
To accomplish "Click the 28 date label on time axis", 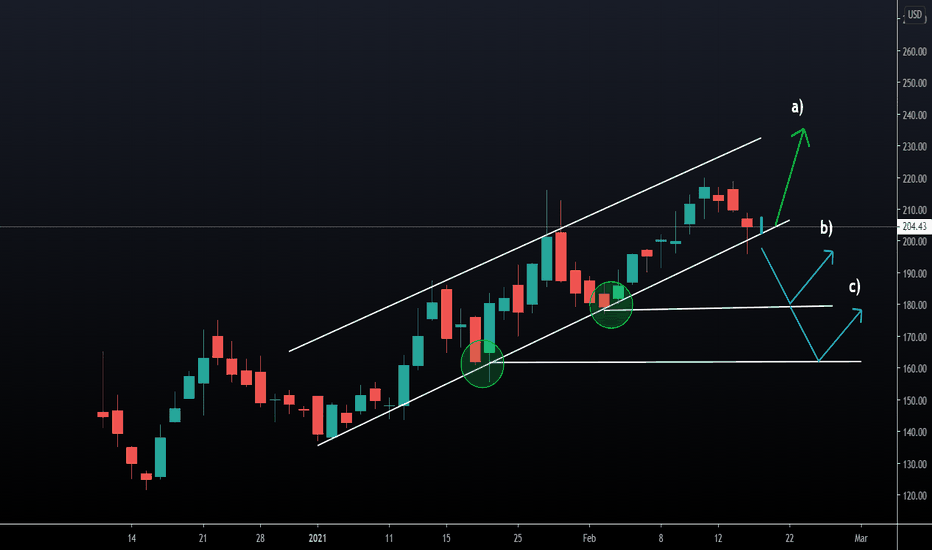I will click(260, 538).
